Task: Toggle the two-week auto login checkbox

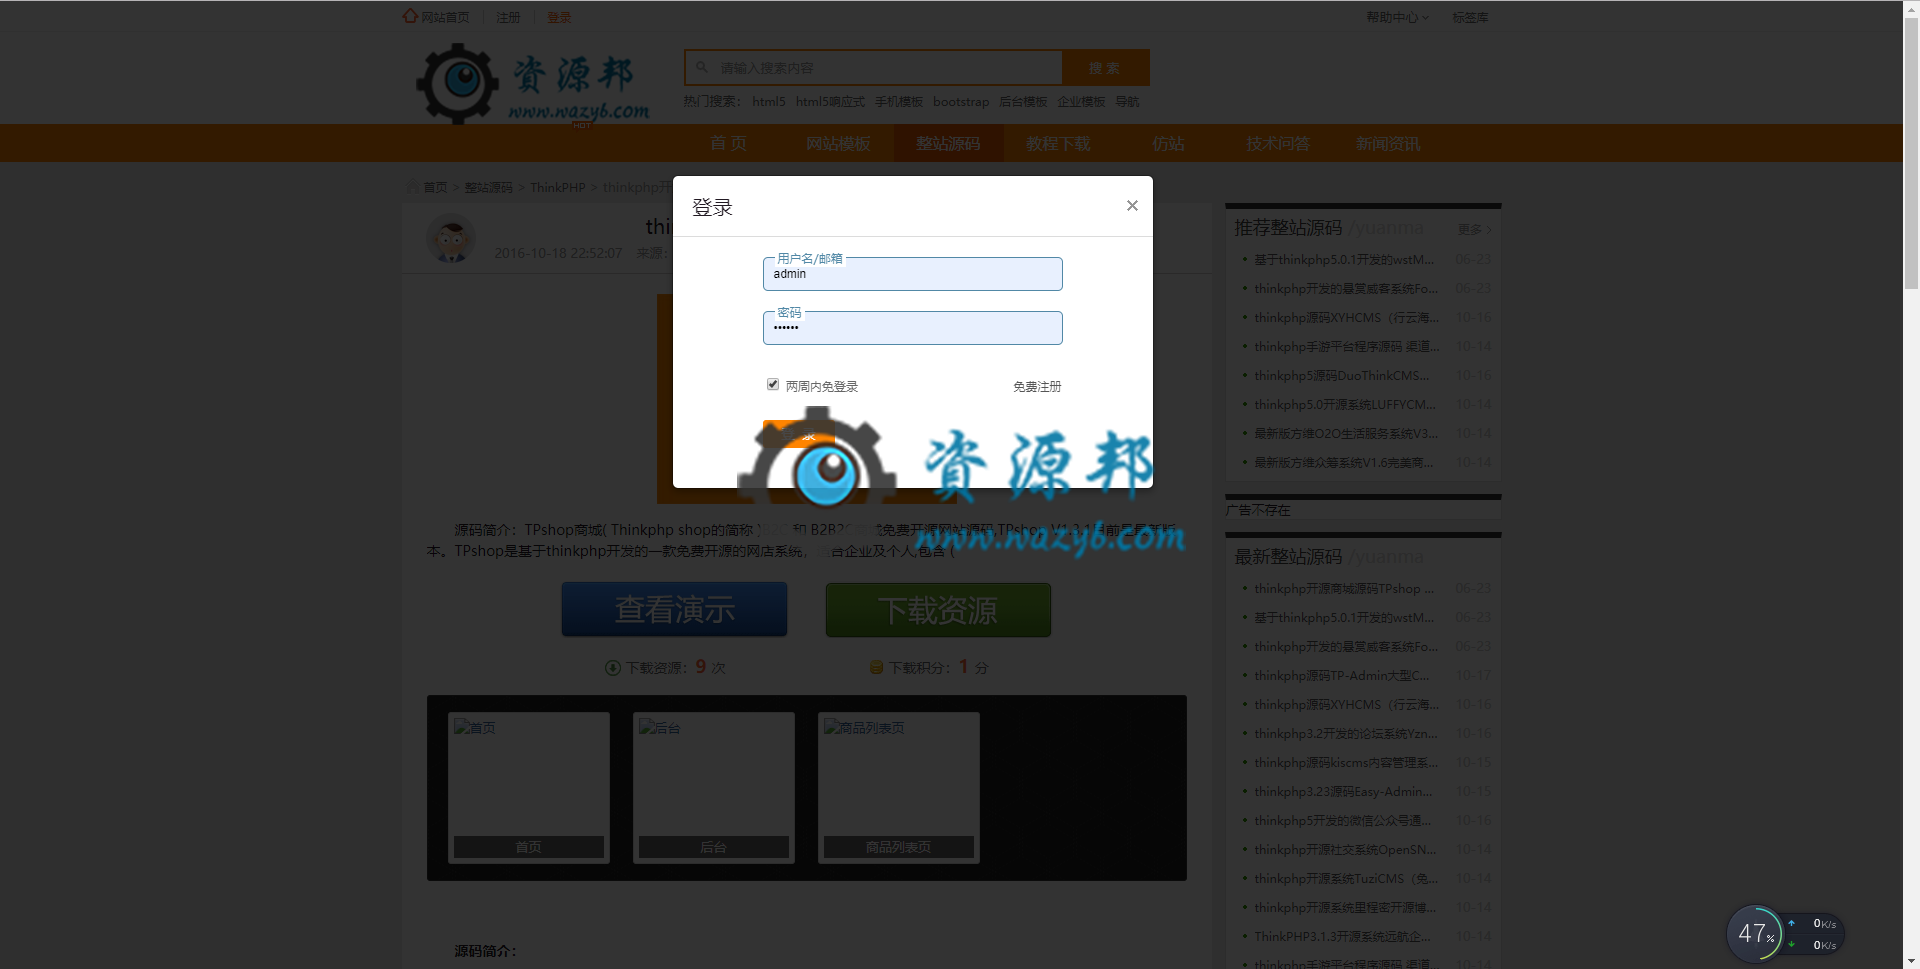Action: point(773,384)
